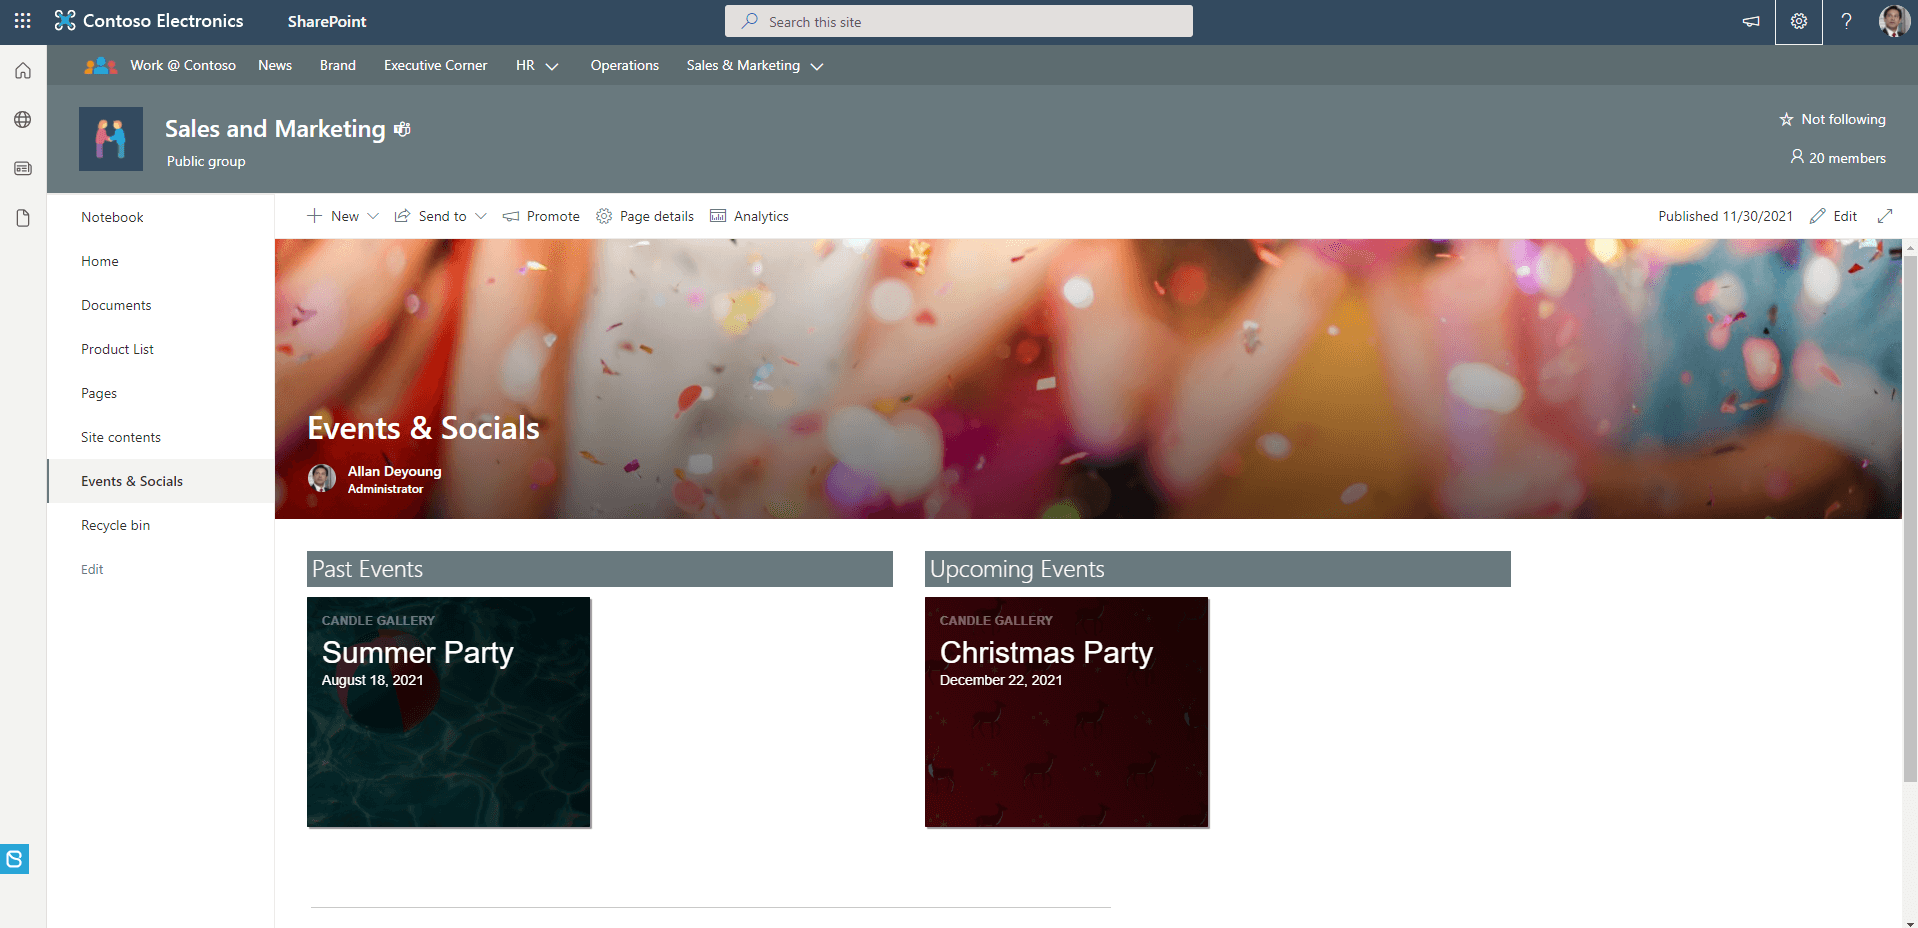Click the expand content view arrow icon
Screen dimensions: 1918x928
point(1885,216)
